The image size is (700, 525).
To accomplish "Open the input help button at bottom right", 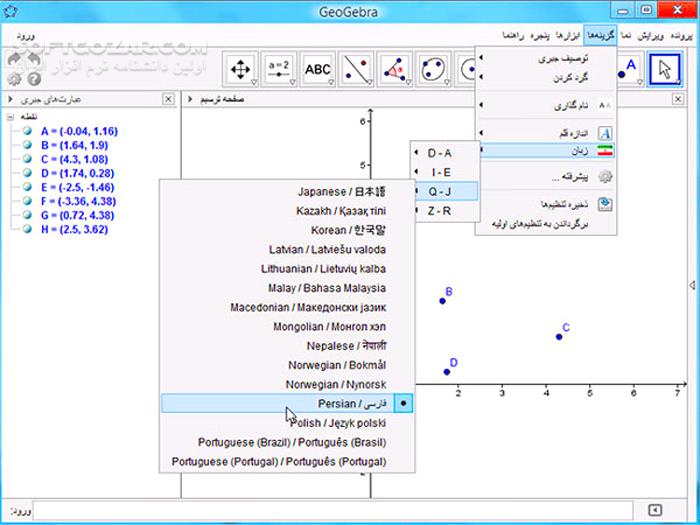I will [655, 510].
